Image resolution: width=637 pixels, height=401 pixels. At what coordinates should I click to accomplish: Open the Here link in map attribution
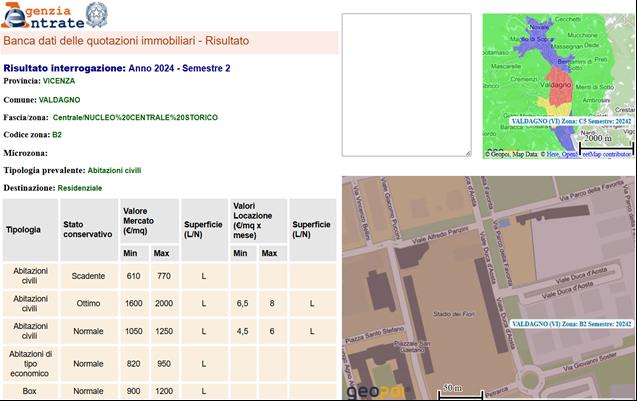(x=551, y=154)
